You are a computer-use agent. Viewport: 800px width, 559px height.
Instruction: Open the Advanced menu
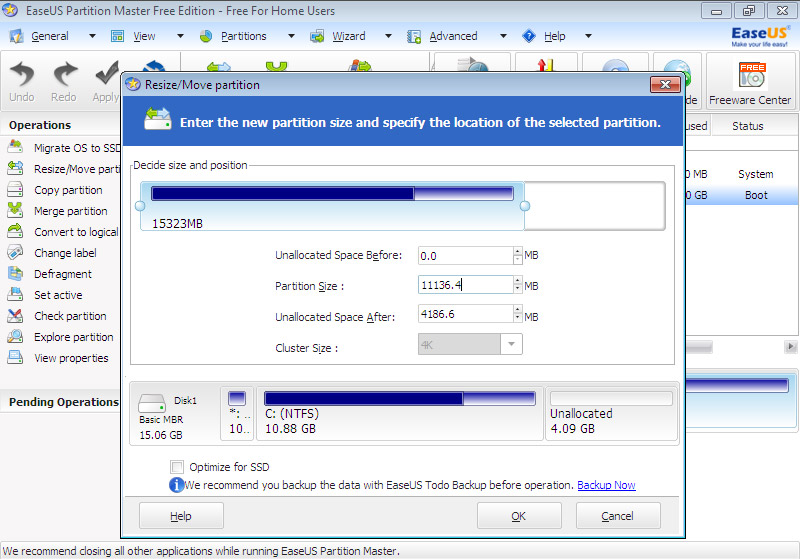[453, 36]
